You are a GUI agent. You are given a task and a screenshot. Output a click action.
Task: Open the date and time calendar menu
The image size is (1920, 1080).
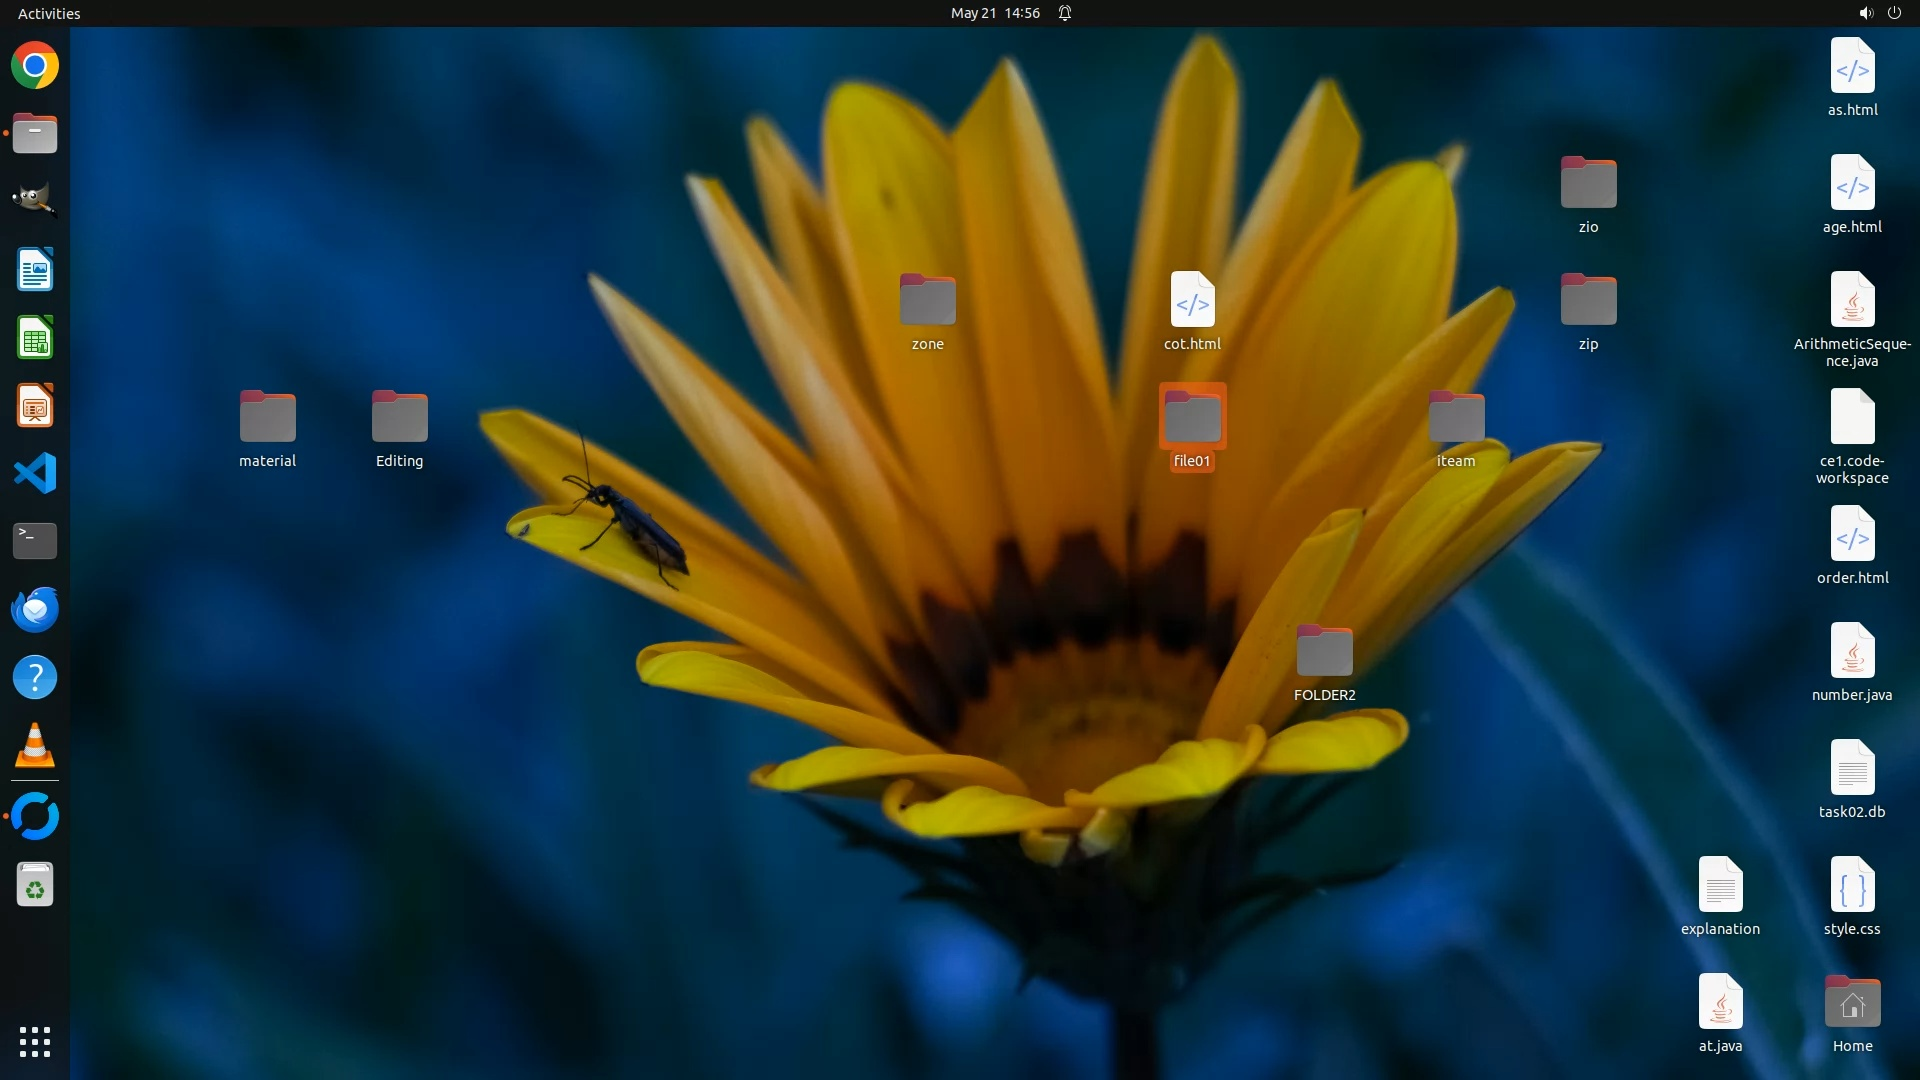(995, 13)
